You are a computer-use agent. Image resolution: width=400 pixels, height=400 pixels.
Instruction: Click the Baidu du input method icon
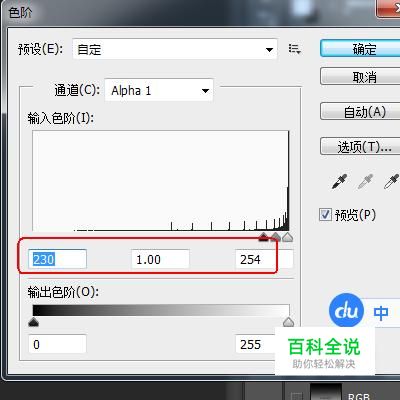[x=346, y=310]
